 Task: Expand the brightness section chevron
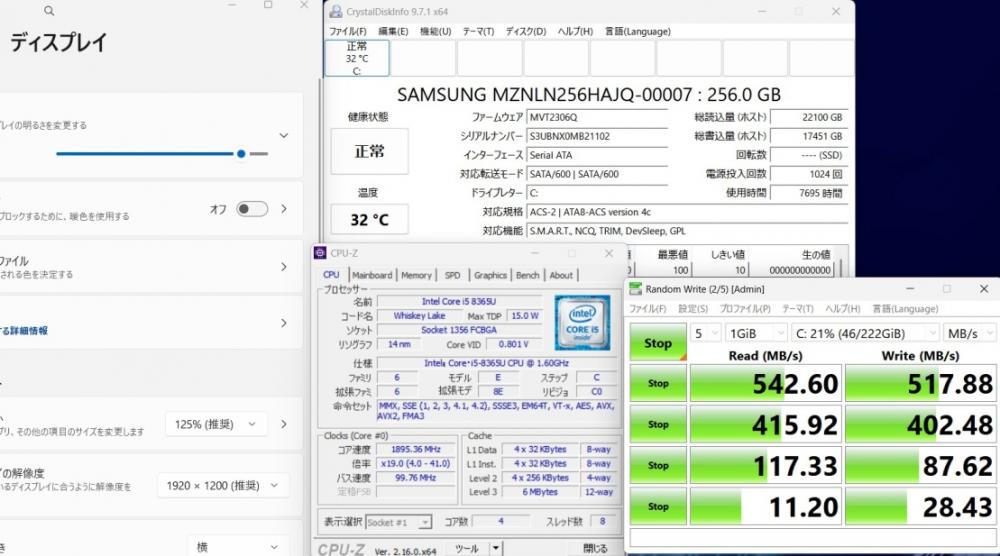point(284,135)
